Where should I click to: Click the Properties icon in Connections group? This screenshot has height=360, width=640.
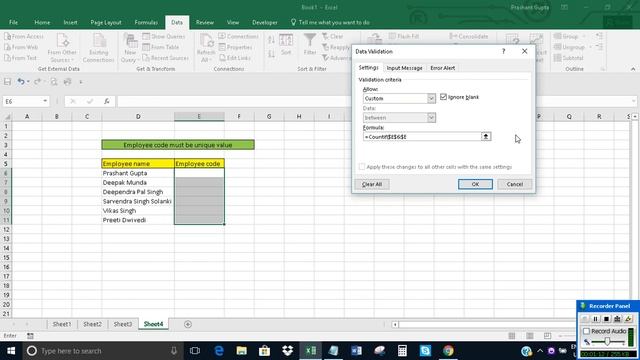222,47
